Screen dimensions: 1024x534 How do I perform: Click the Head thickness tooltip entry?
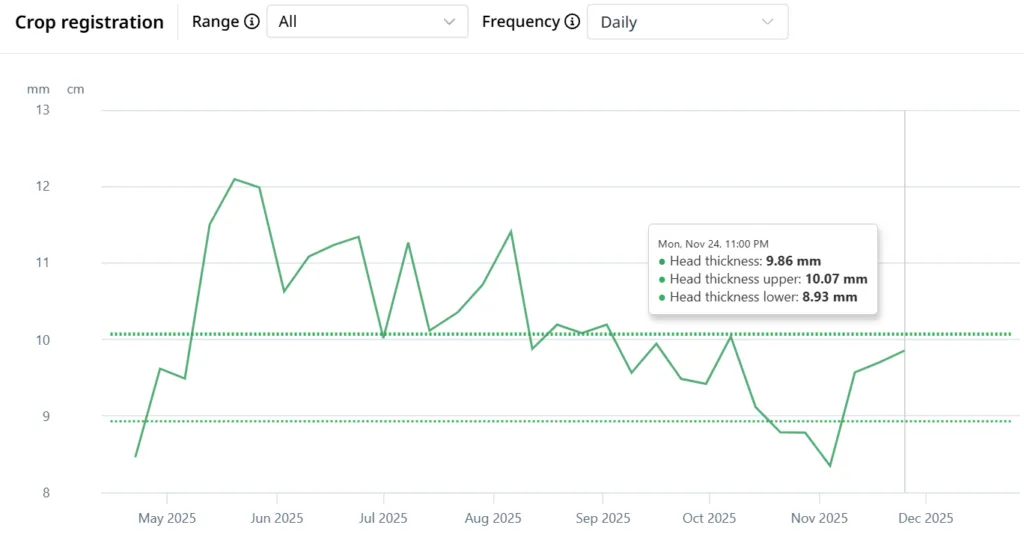coord(739,261)
